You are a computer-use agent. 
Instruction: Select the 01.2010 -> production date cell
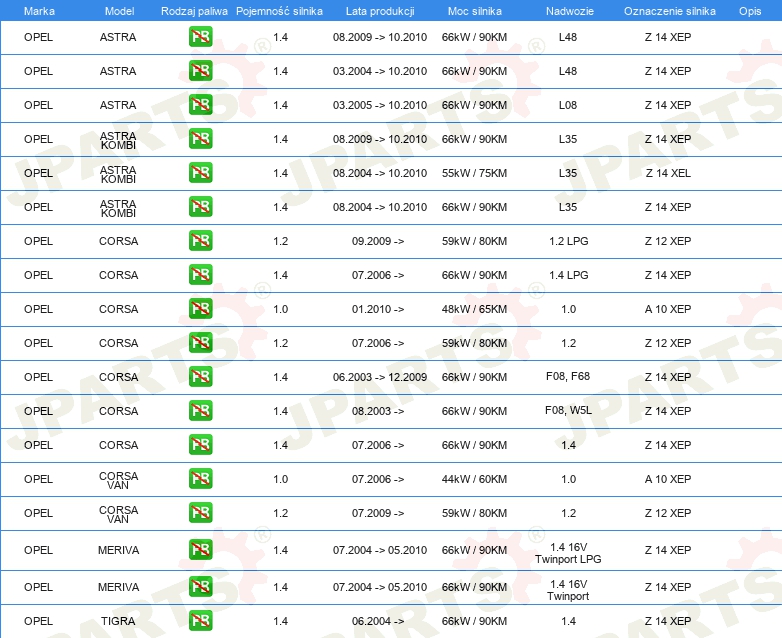[378, 309]
